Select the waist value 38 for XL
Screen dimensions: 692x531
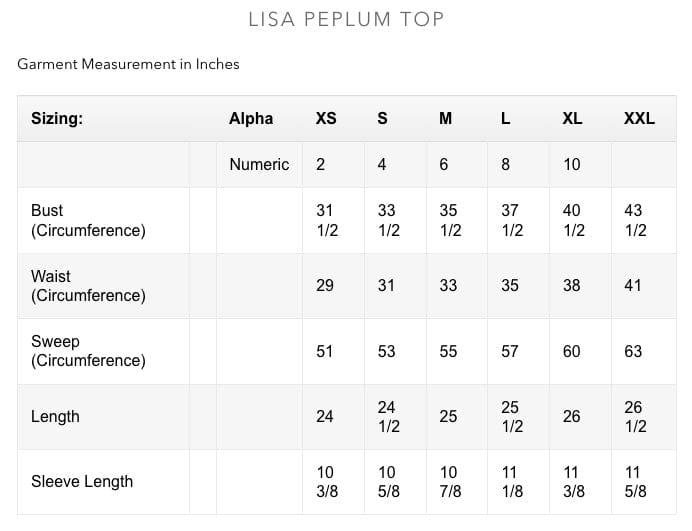pos(571,285)
